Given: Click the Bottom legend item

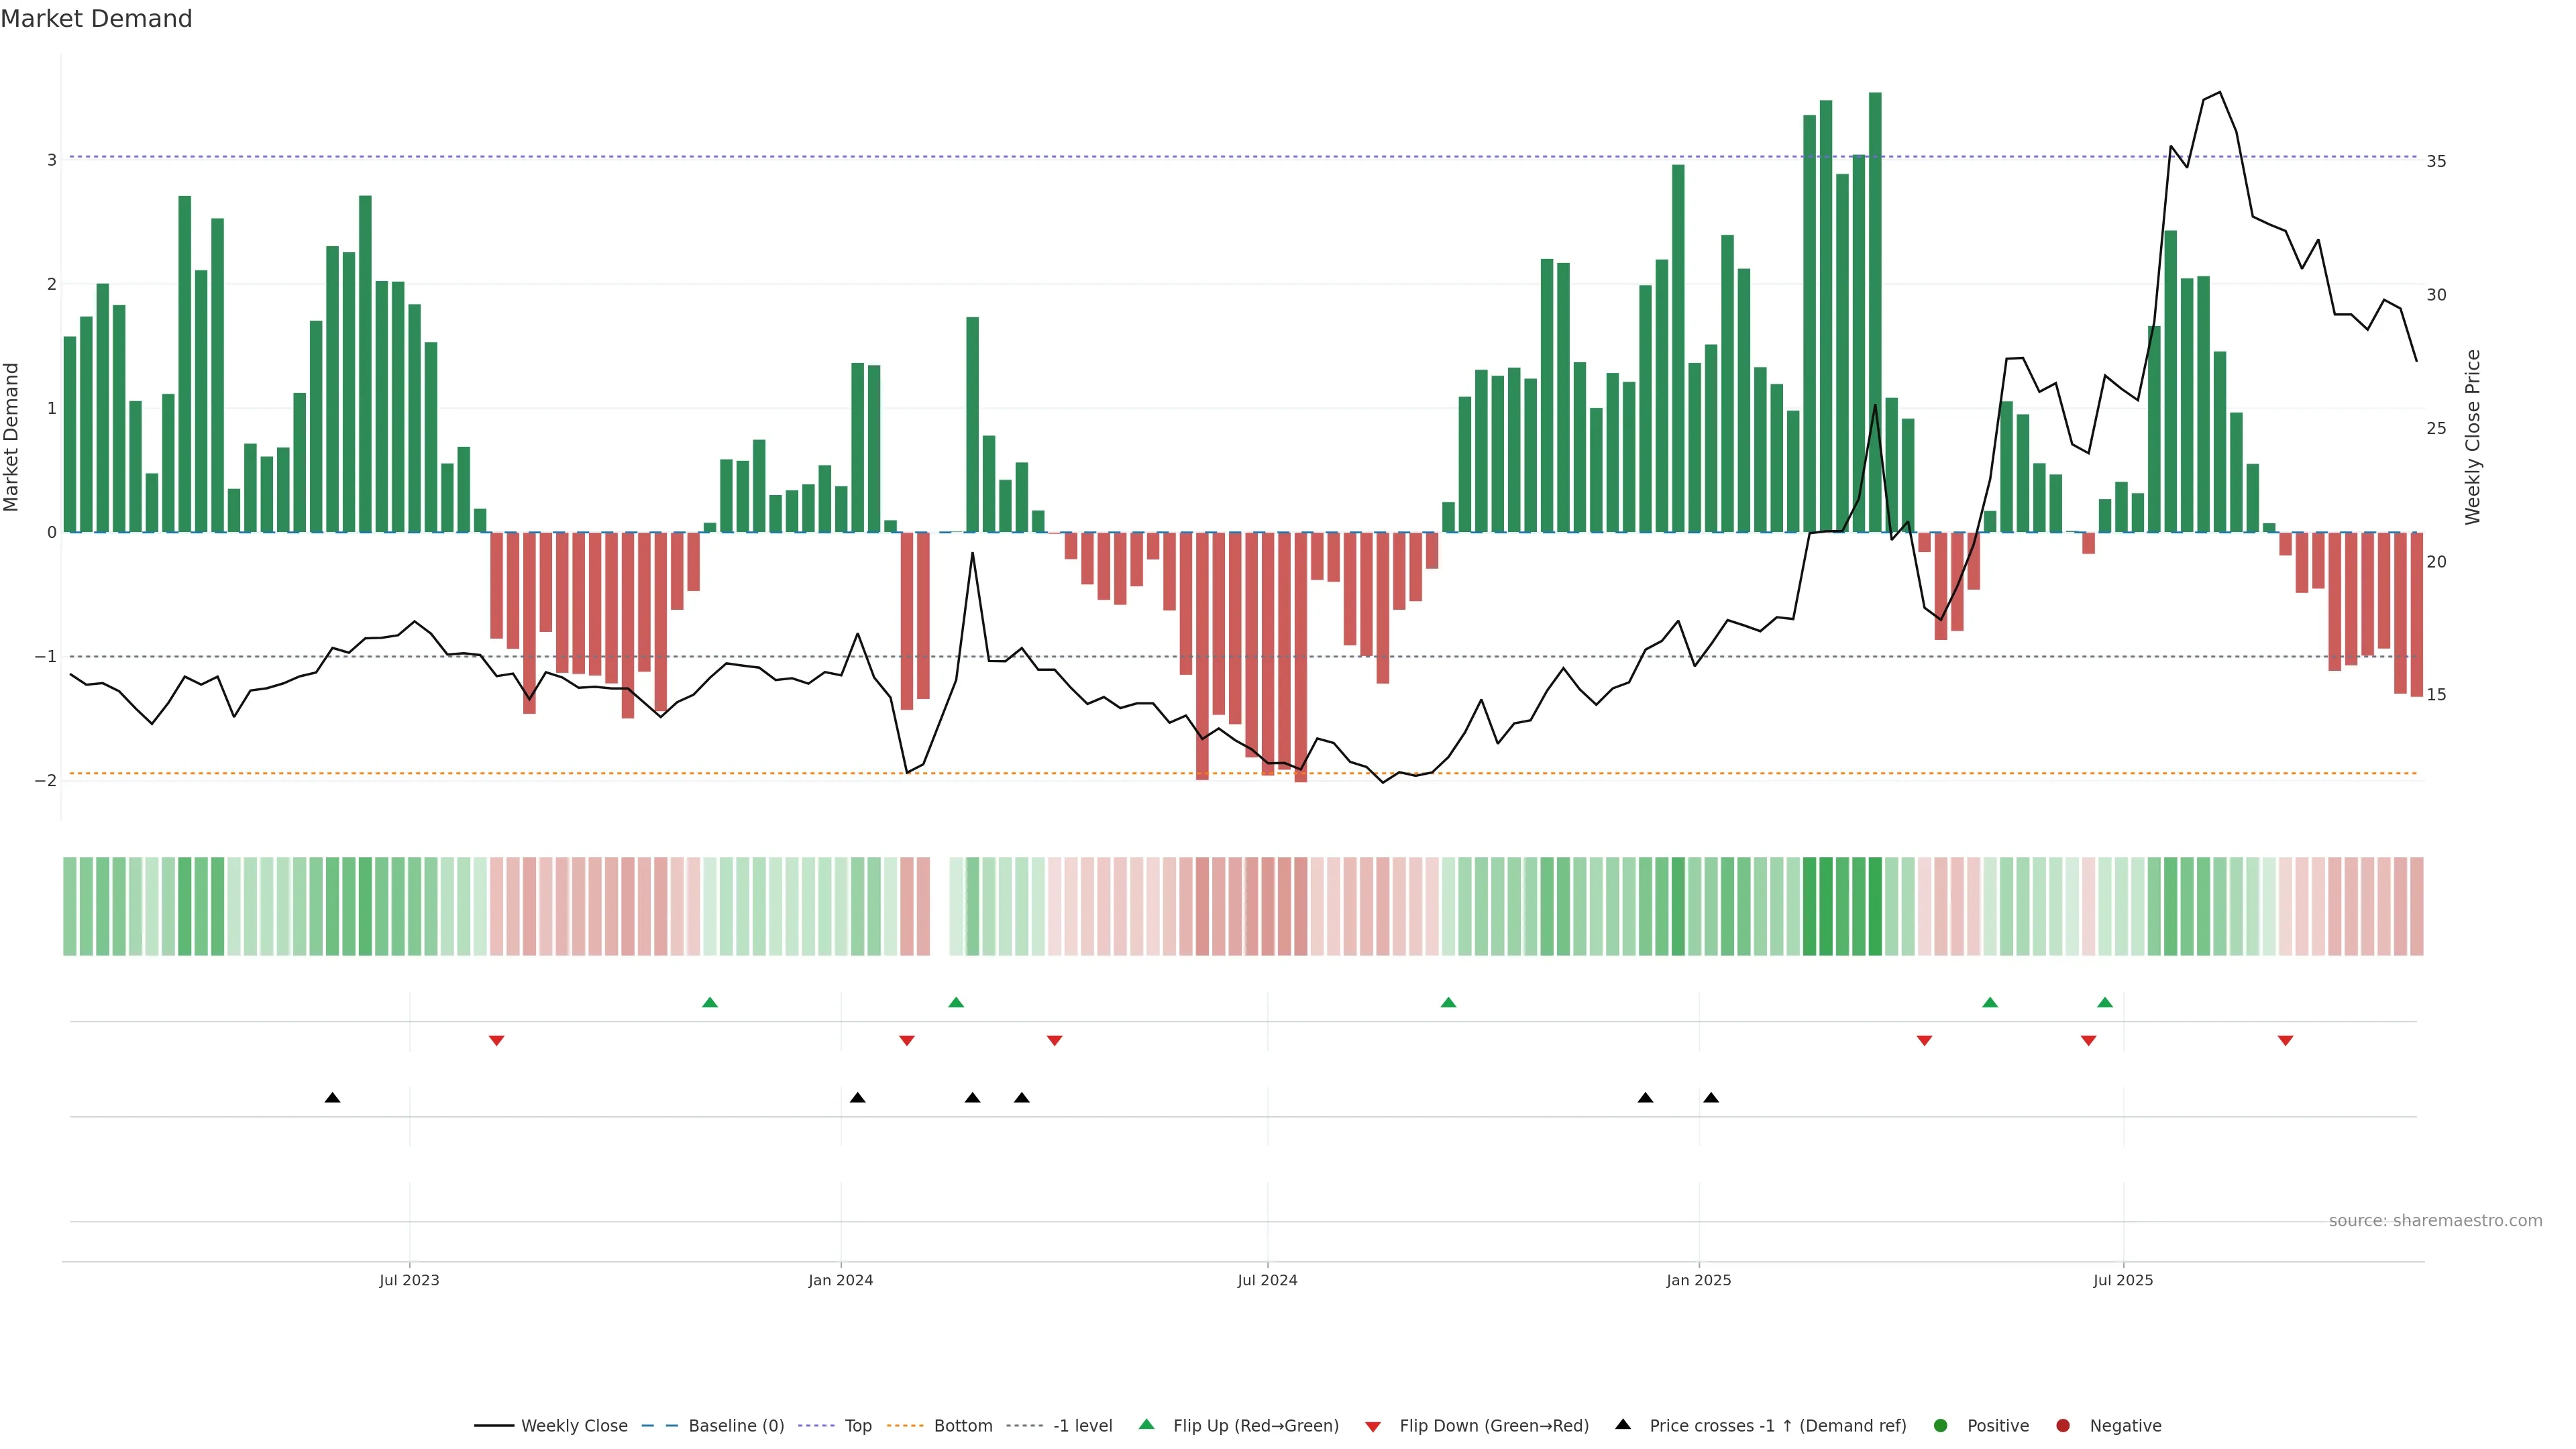Looking at the screenshot, I should pos(962,1426).
